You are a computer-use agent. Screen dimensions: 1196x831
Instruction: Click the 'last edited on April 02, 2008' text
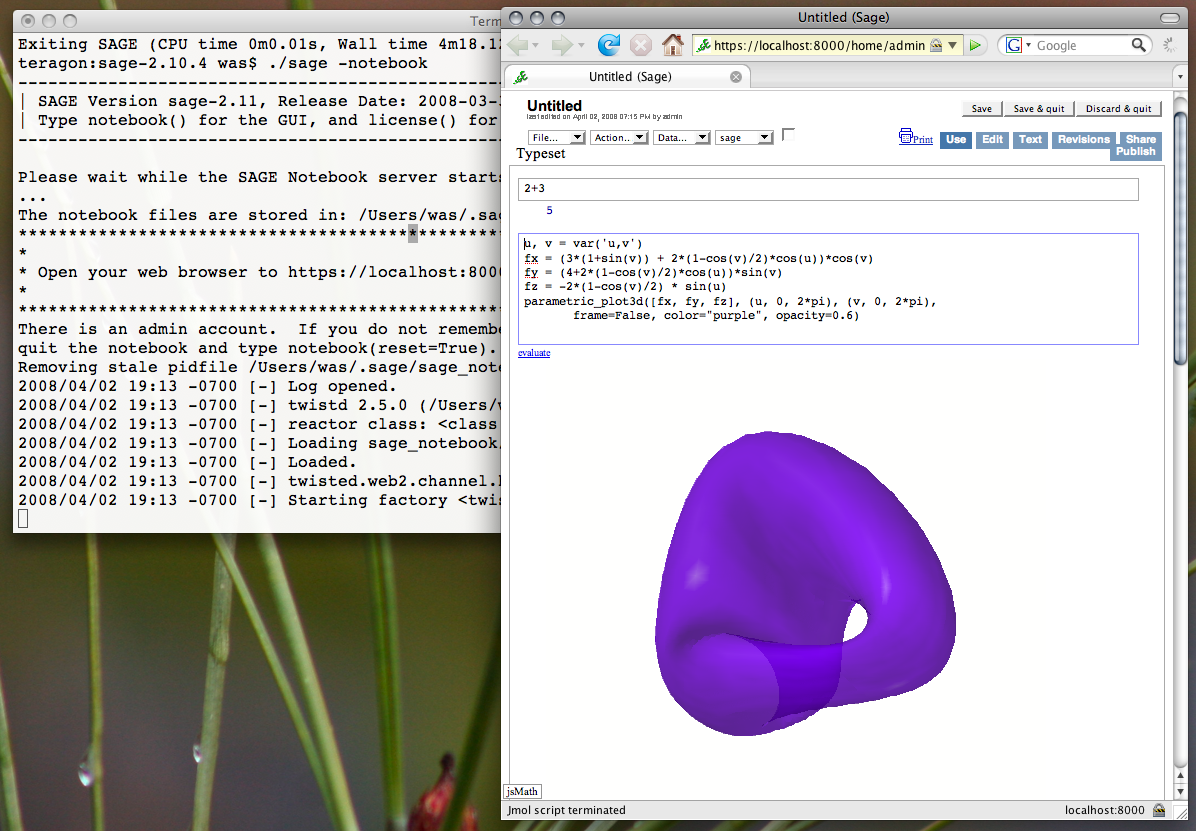click(604, 117)
